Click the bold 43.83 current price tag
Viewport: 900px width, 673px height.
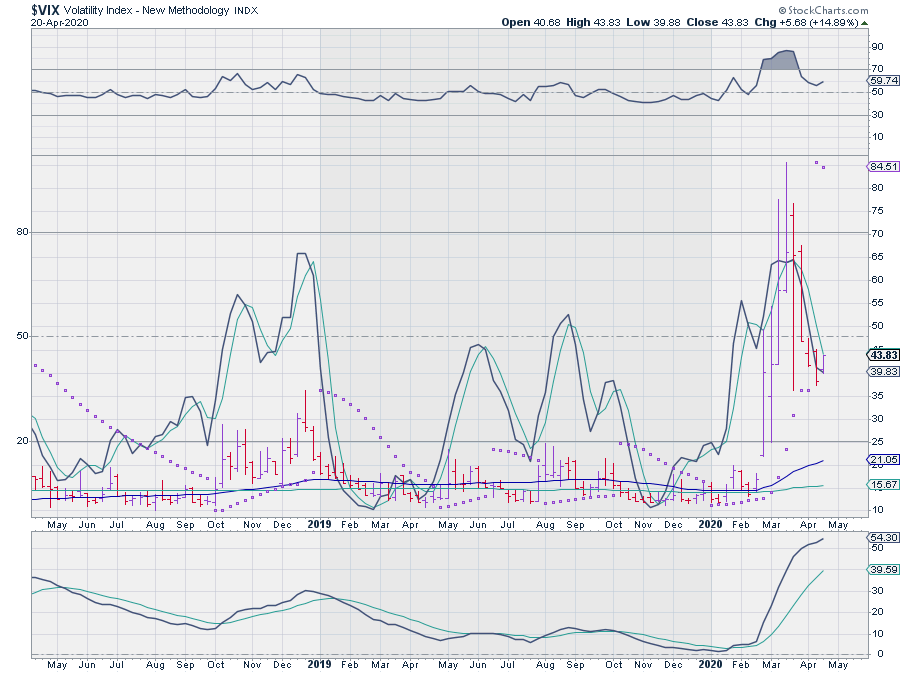(882, 354)
